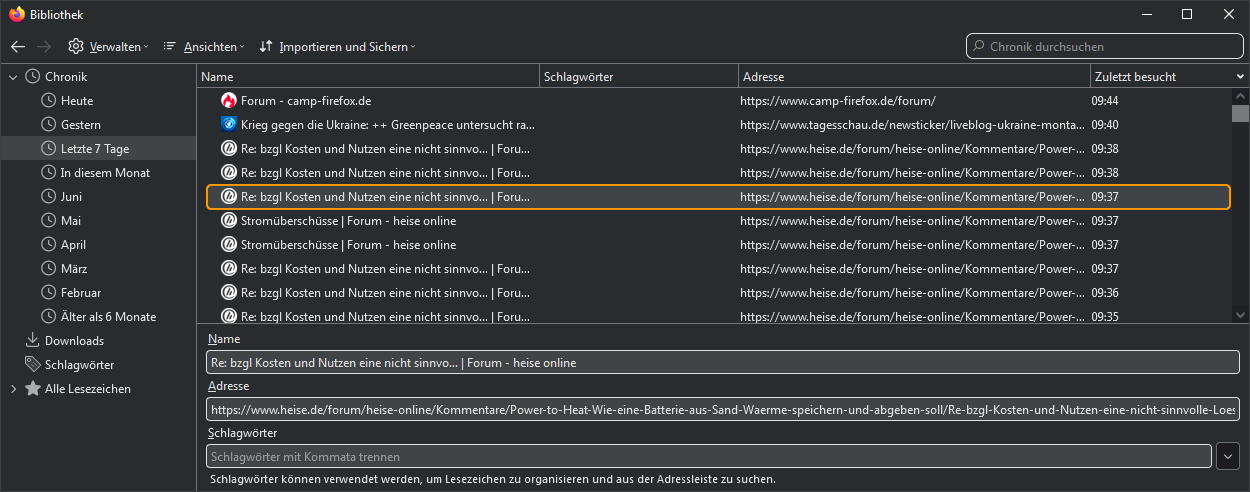Image resolution: width=1250 pixels, height=492 pixels.
Task: Click the Alle Lesezeichen star icon
Action: (32, 389)
